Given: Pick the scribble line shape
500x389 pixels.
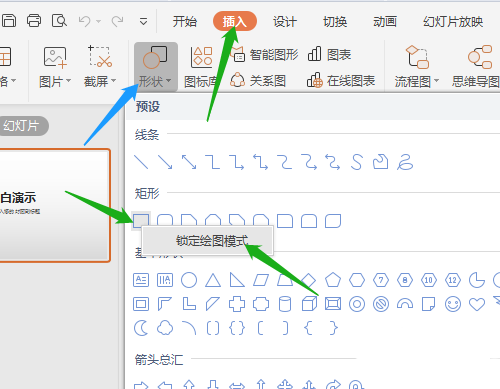Looking at the screenshot, I should pos(405,162).
